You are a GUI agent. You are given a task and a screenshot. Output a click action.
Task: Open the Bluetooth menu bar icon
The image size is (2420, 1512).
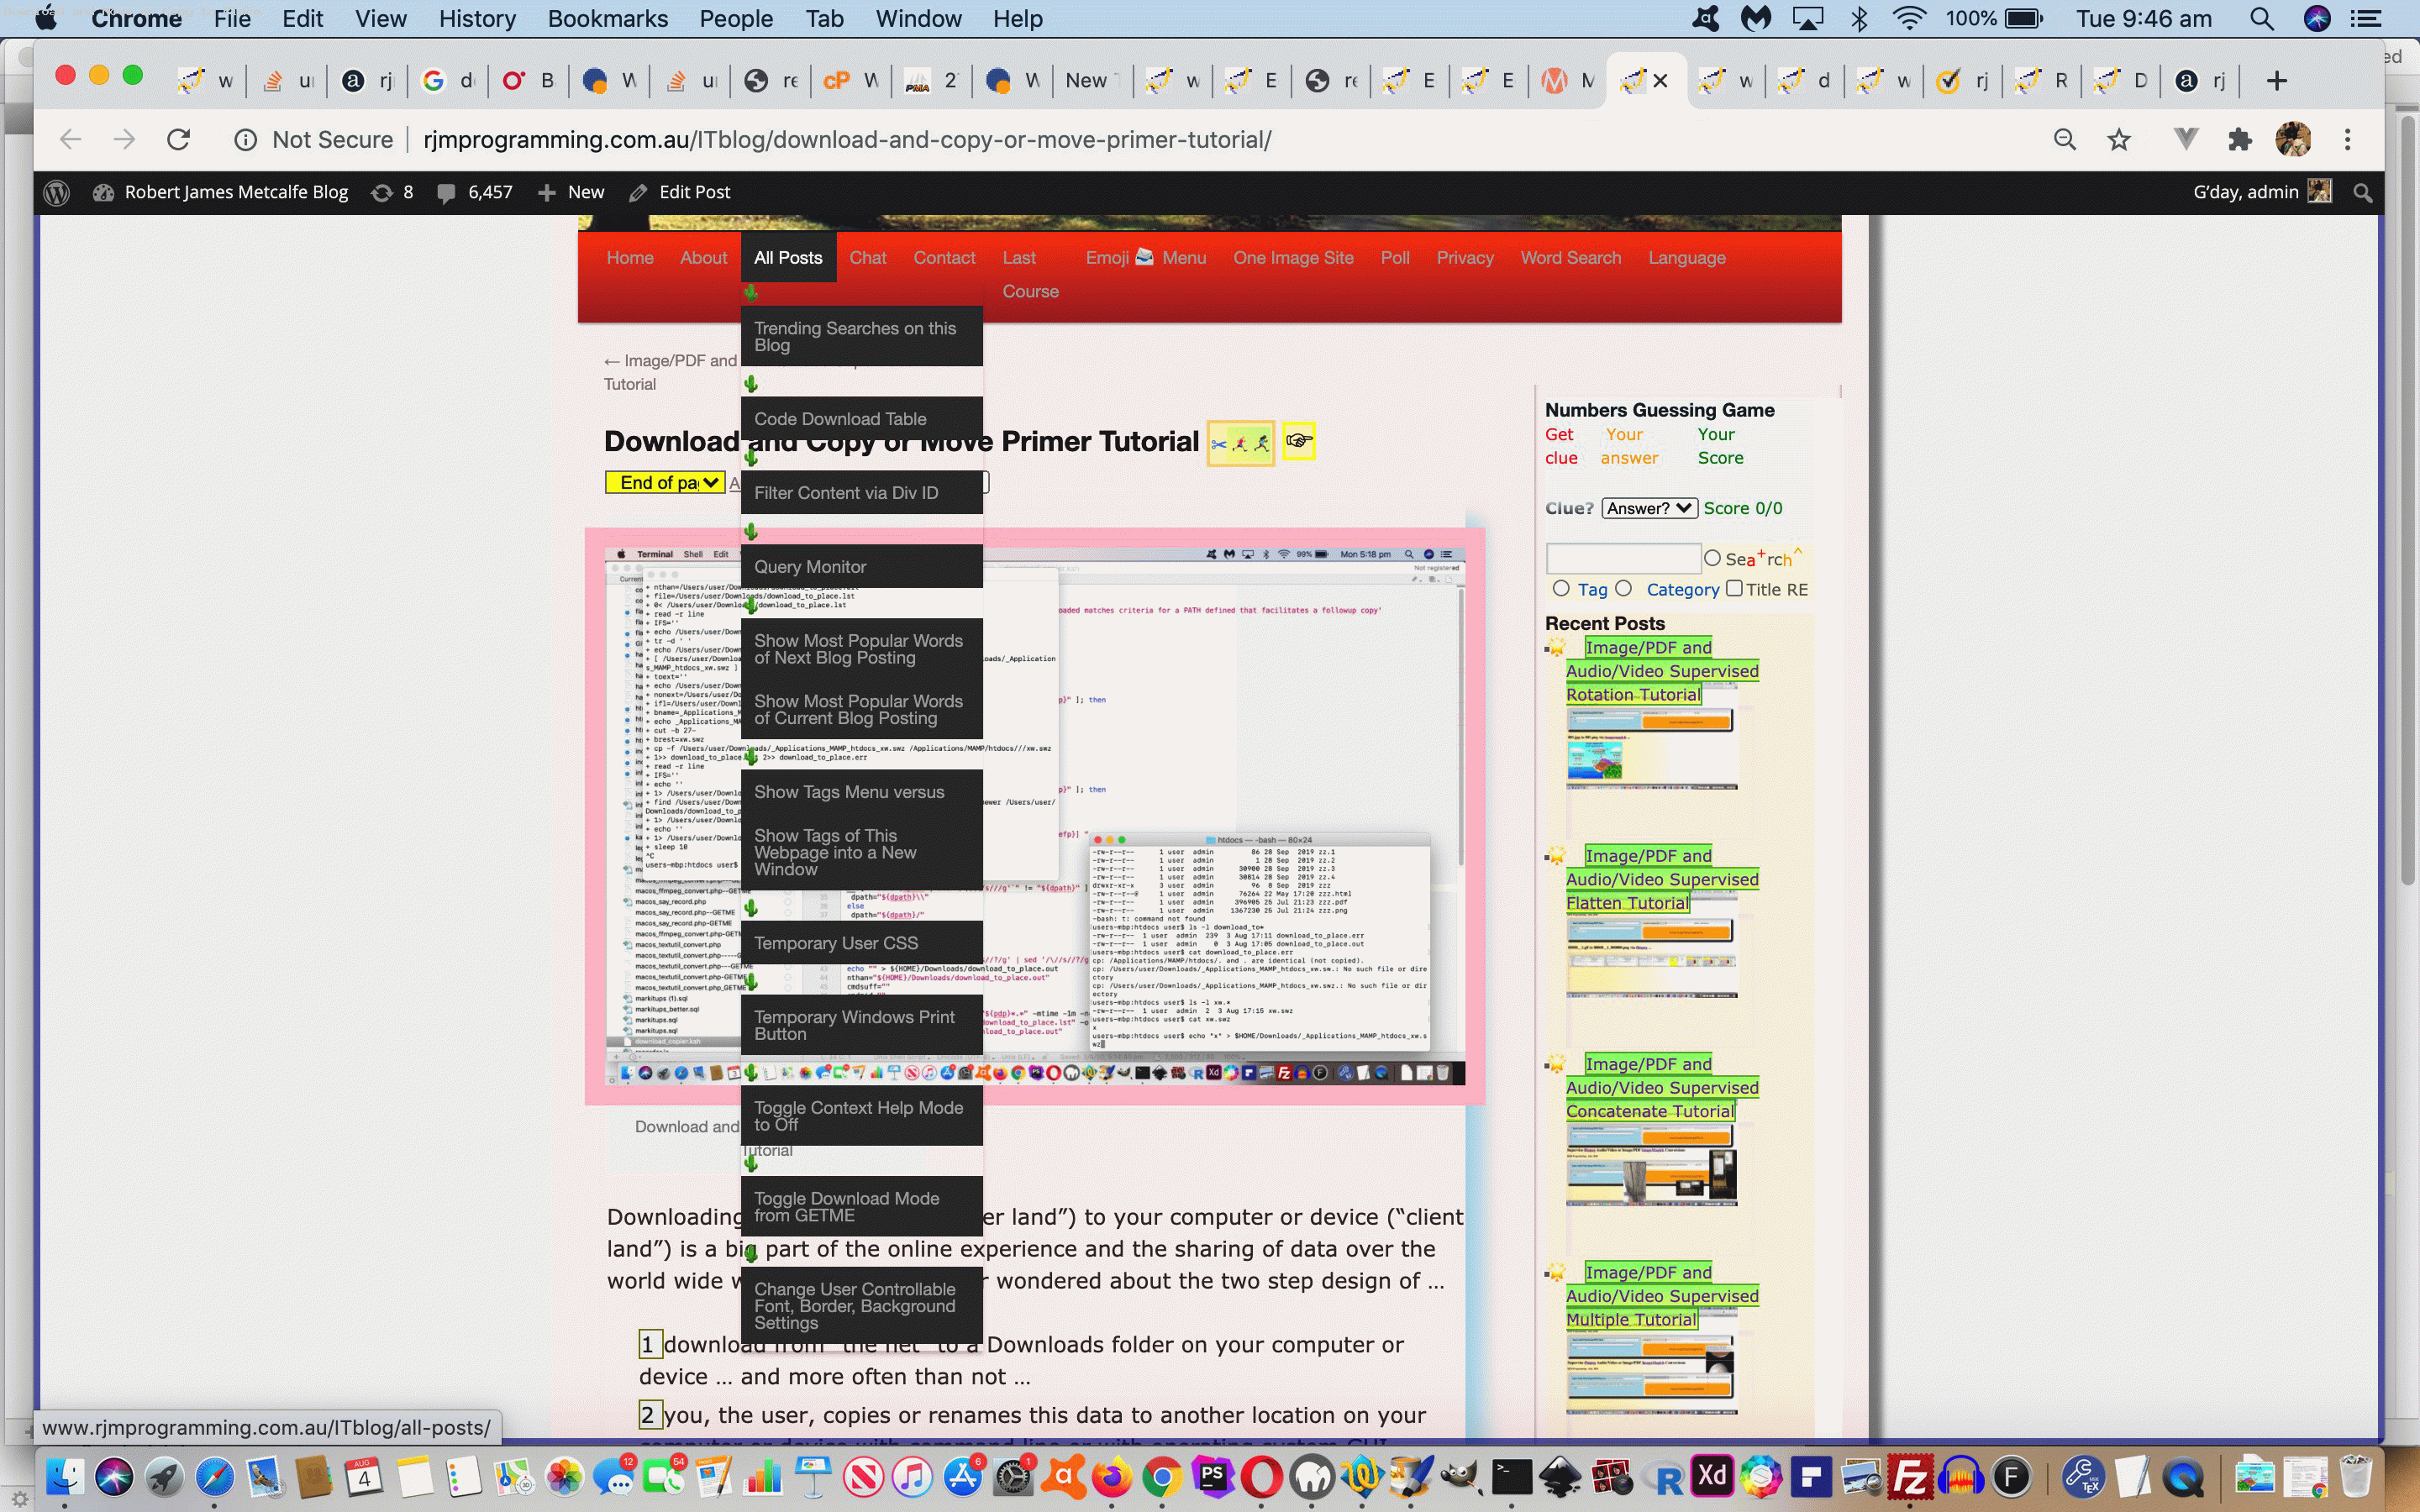1859,19
